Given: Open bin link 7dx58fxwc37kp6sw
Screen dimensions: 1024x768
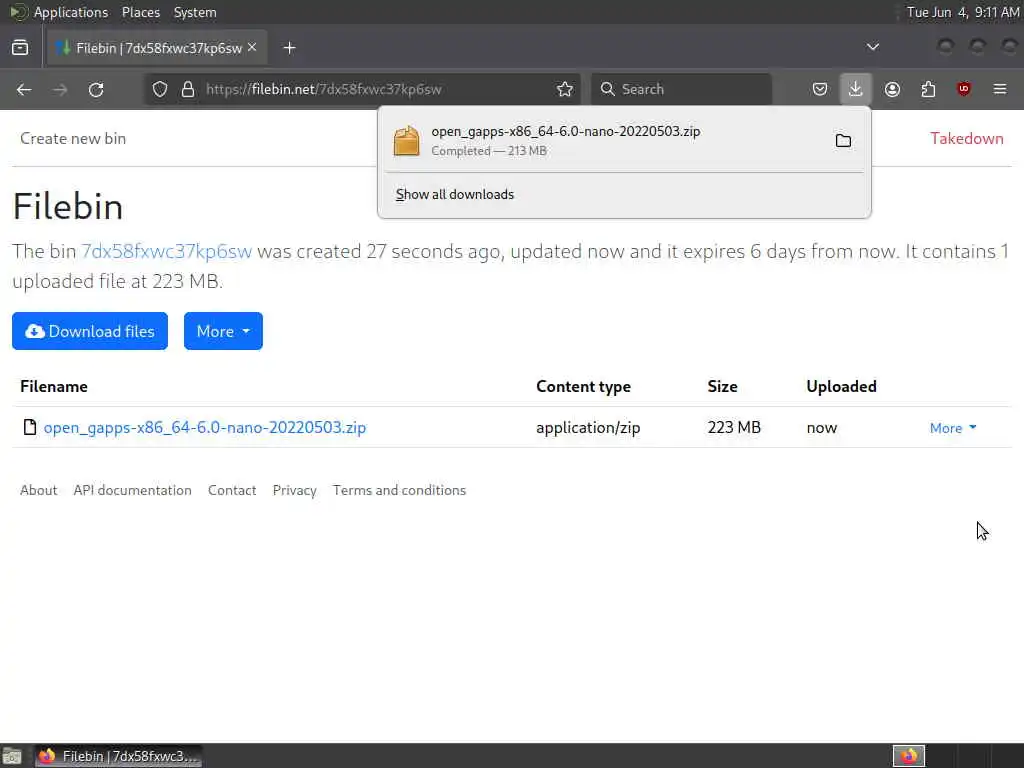Looking at the screenshot, I should [166, 251].
